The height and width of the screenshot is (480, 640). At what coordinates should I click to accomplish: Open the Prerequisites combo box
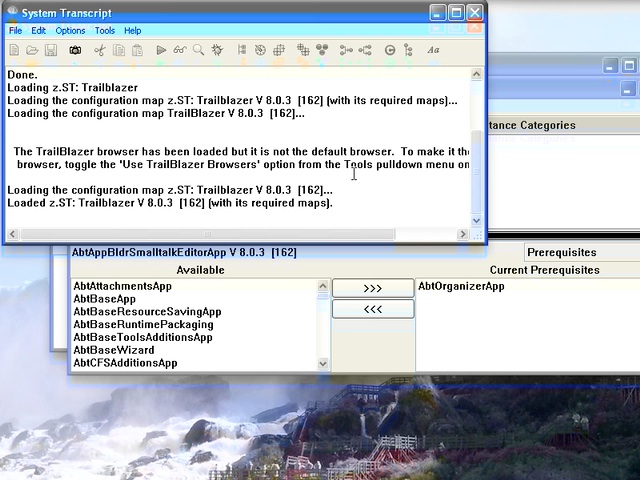coord(582,253)
